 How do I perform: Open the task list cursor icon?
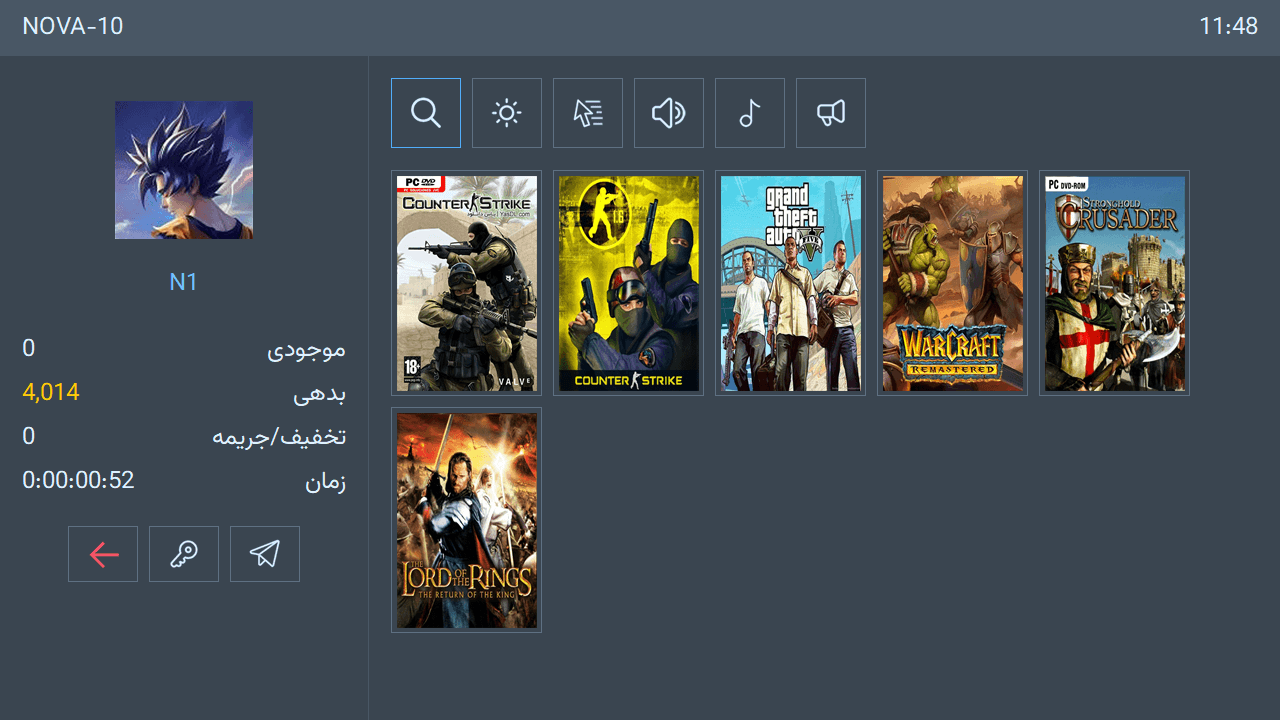point(587,112)
